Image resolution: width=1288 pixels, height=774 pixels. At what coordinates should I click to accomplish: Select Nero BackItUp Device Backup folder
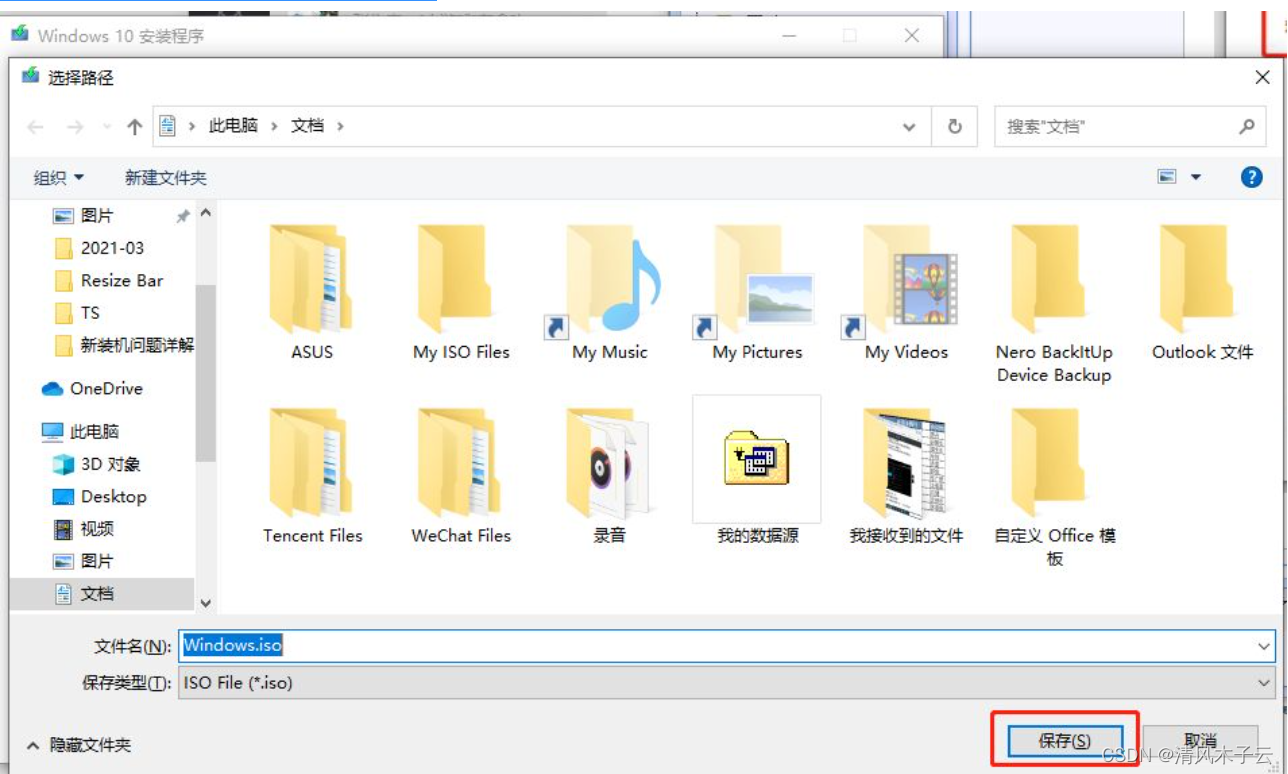(1054, 303)
